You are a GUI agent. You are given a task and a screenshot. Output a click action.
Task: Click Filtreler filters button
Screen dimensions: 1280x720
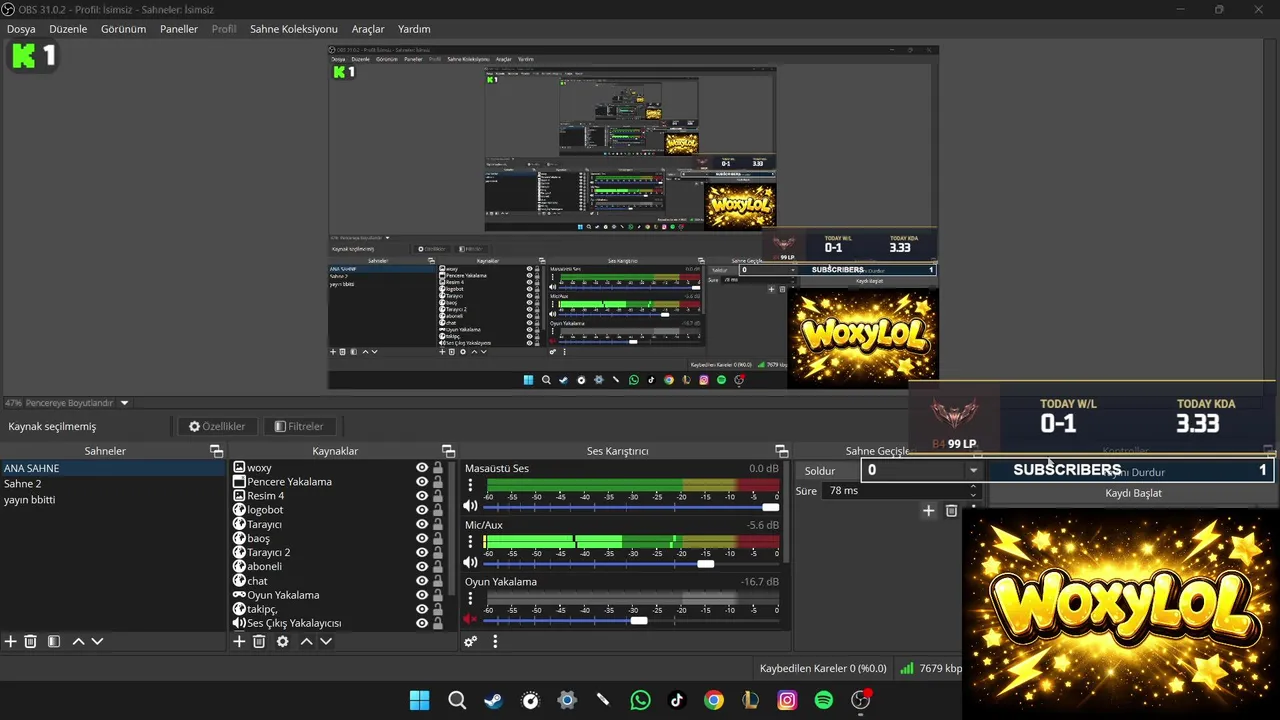(x=299, y=426)
